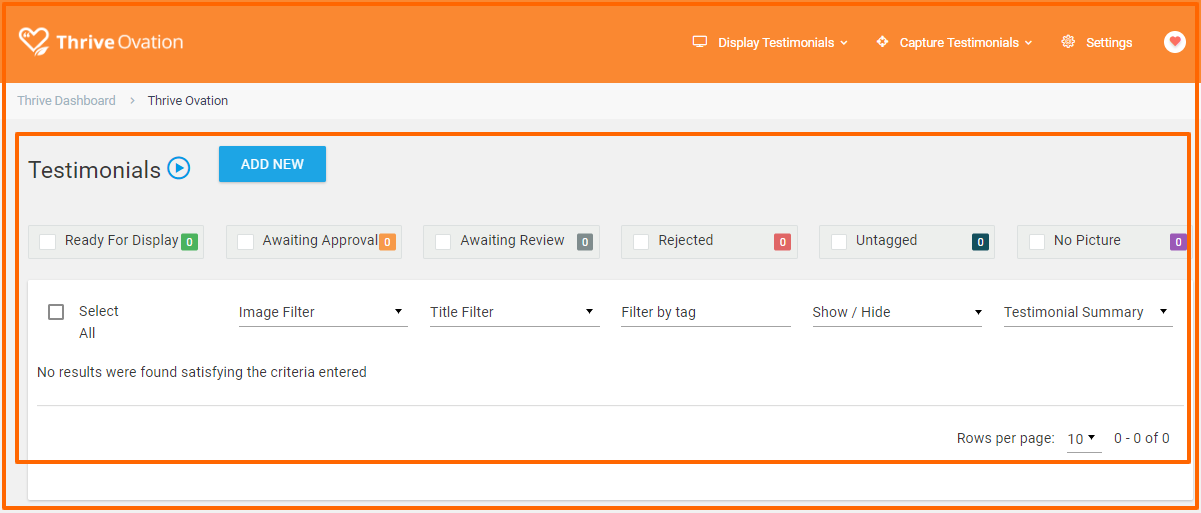The image size is (1201, 513).
Task: Play the Testimonials tutorial video icon
Action: click(179, 168)
